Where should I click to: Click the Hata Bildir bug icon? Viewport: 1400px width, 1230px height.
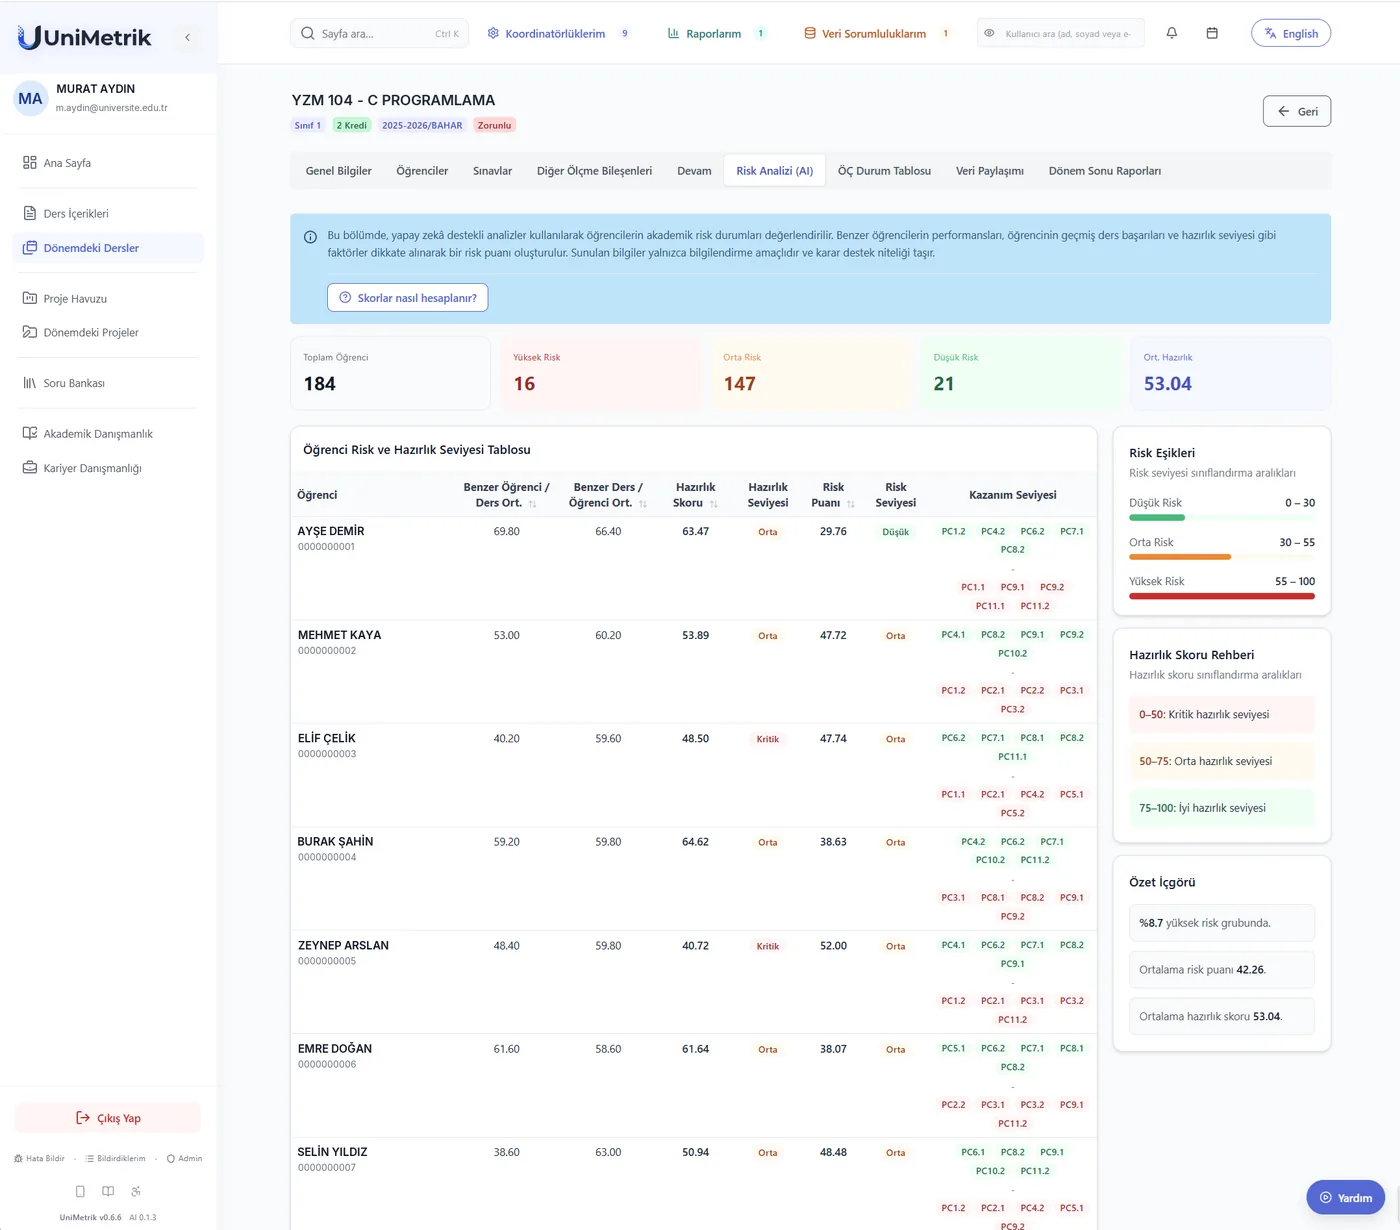click(x=18, y=1159)
